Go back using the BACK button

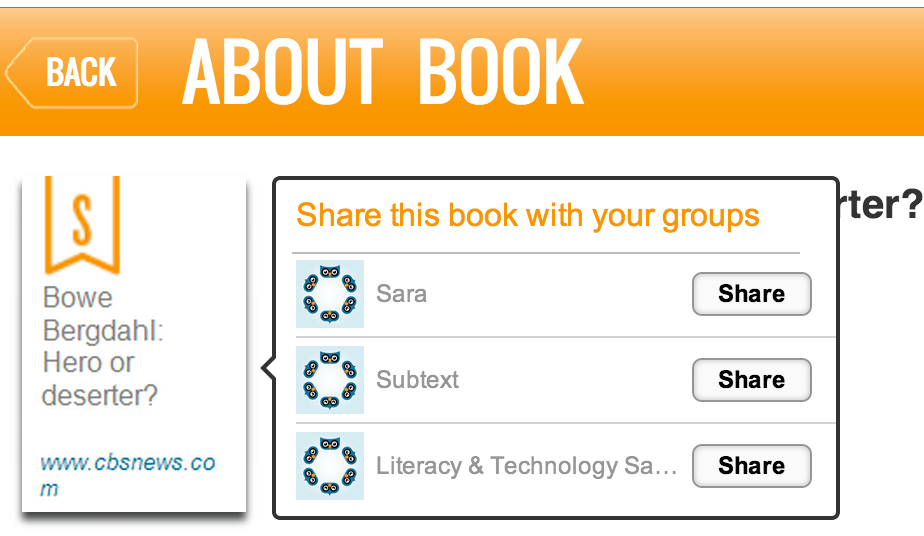click(74, 72)
